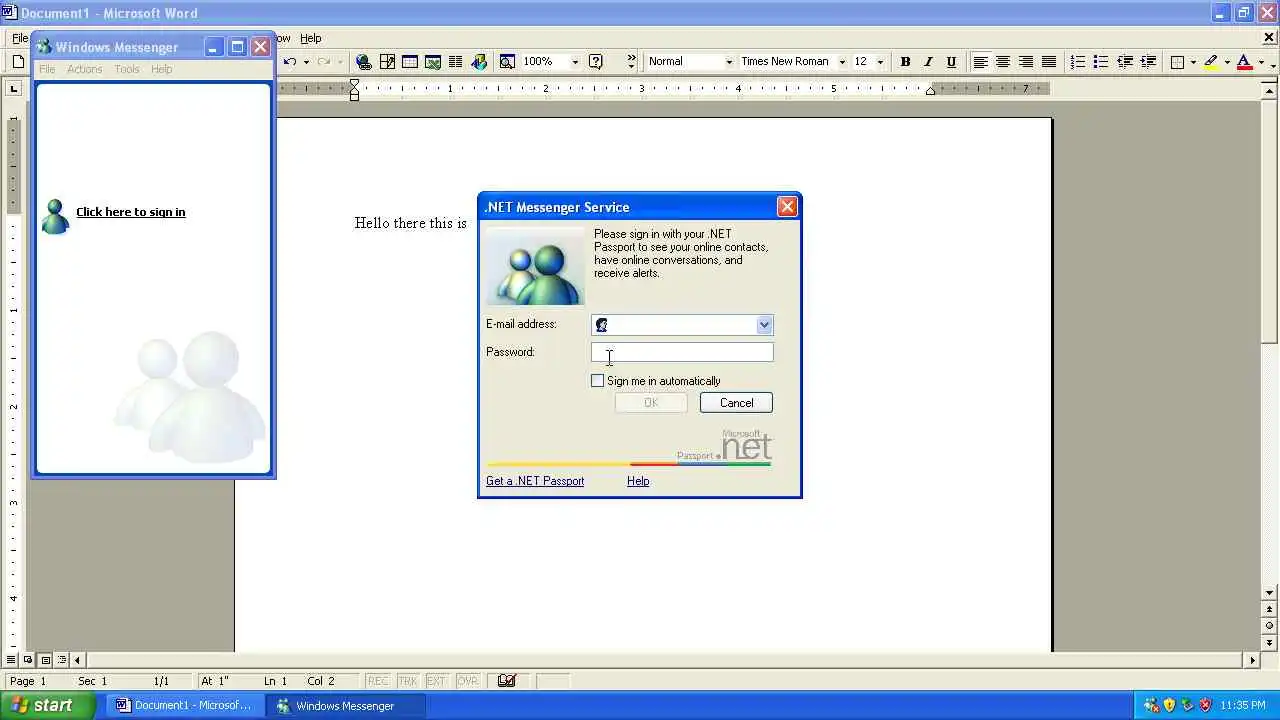Viewport: 1280px width, 720px height.
Task: Open Tables and Borders toolbar icon
Action: click(x=387, y=62)
